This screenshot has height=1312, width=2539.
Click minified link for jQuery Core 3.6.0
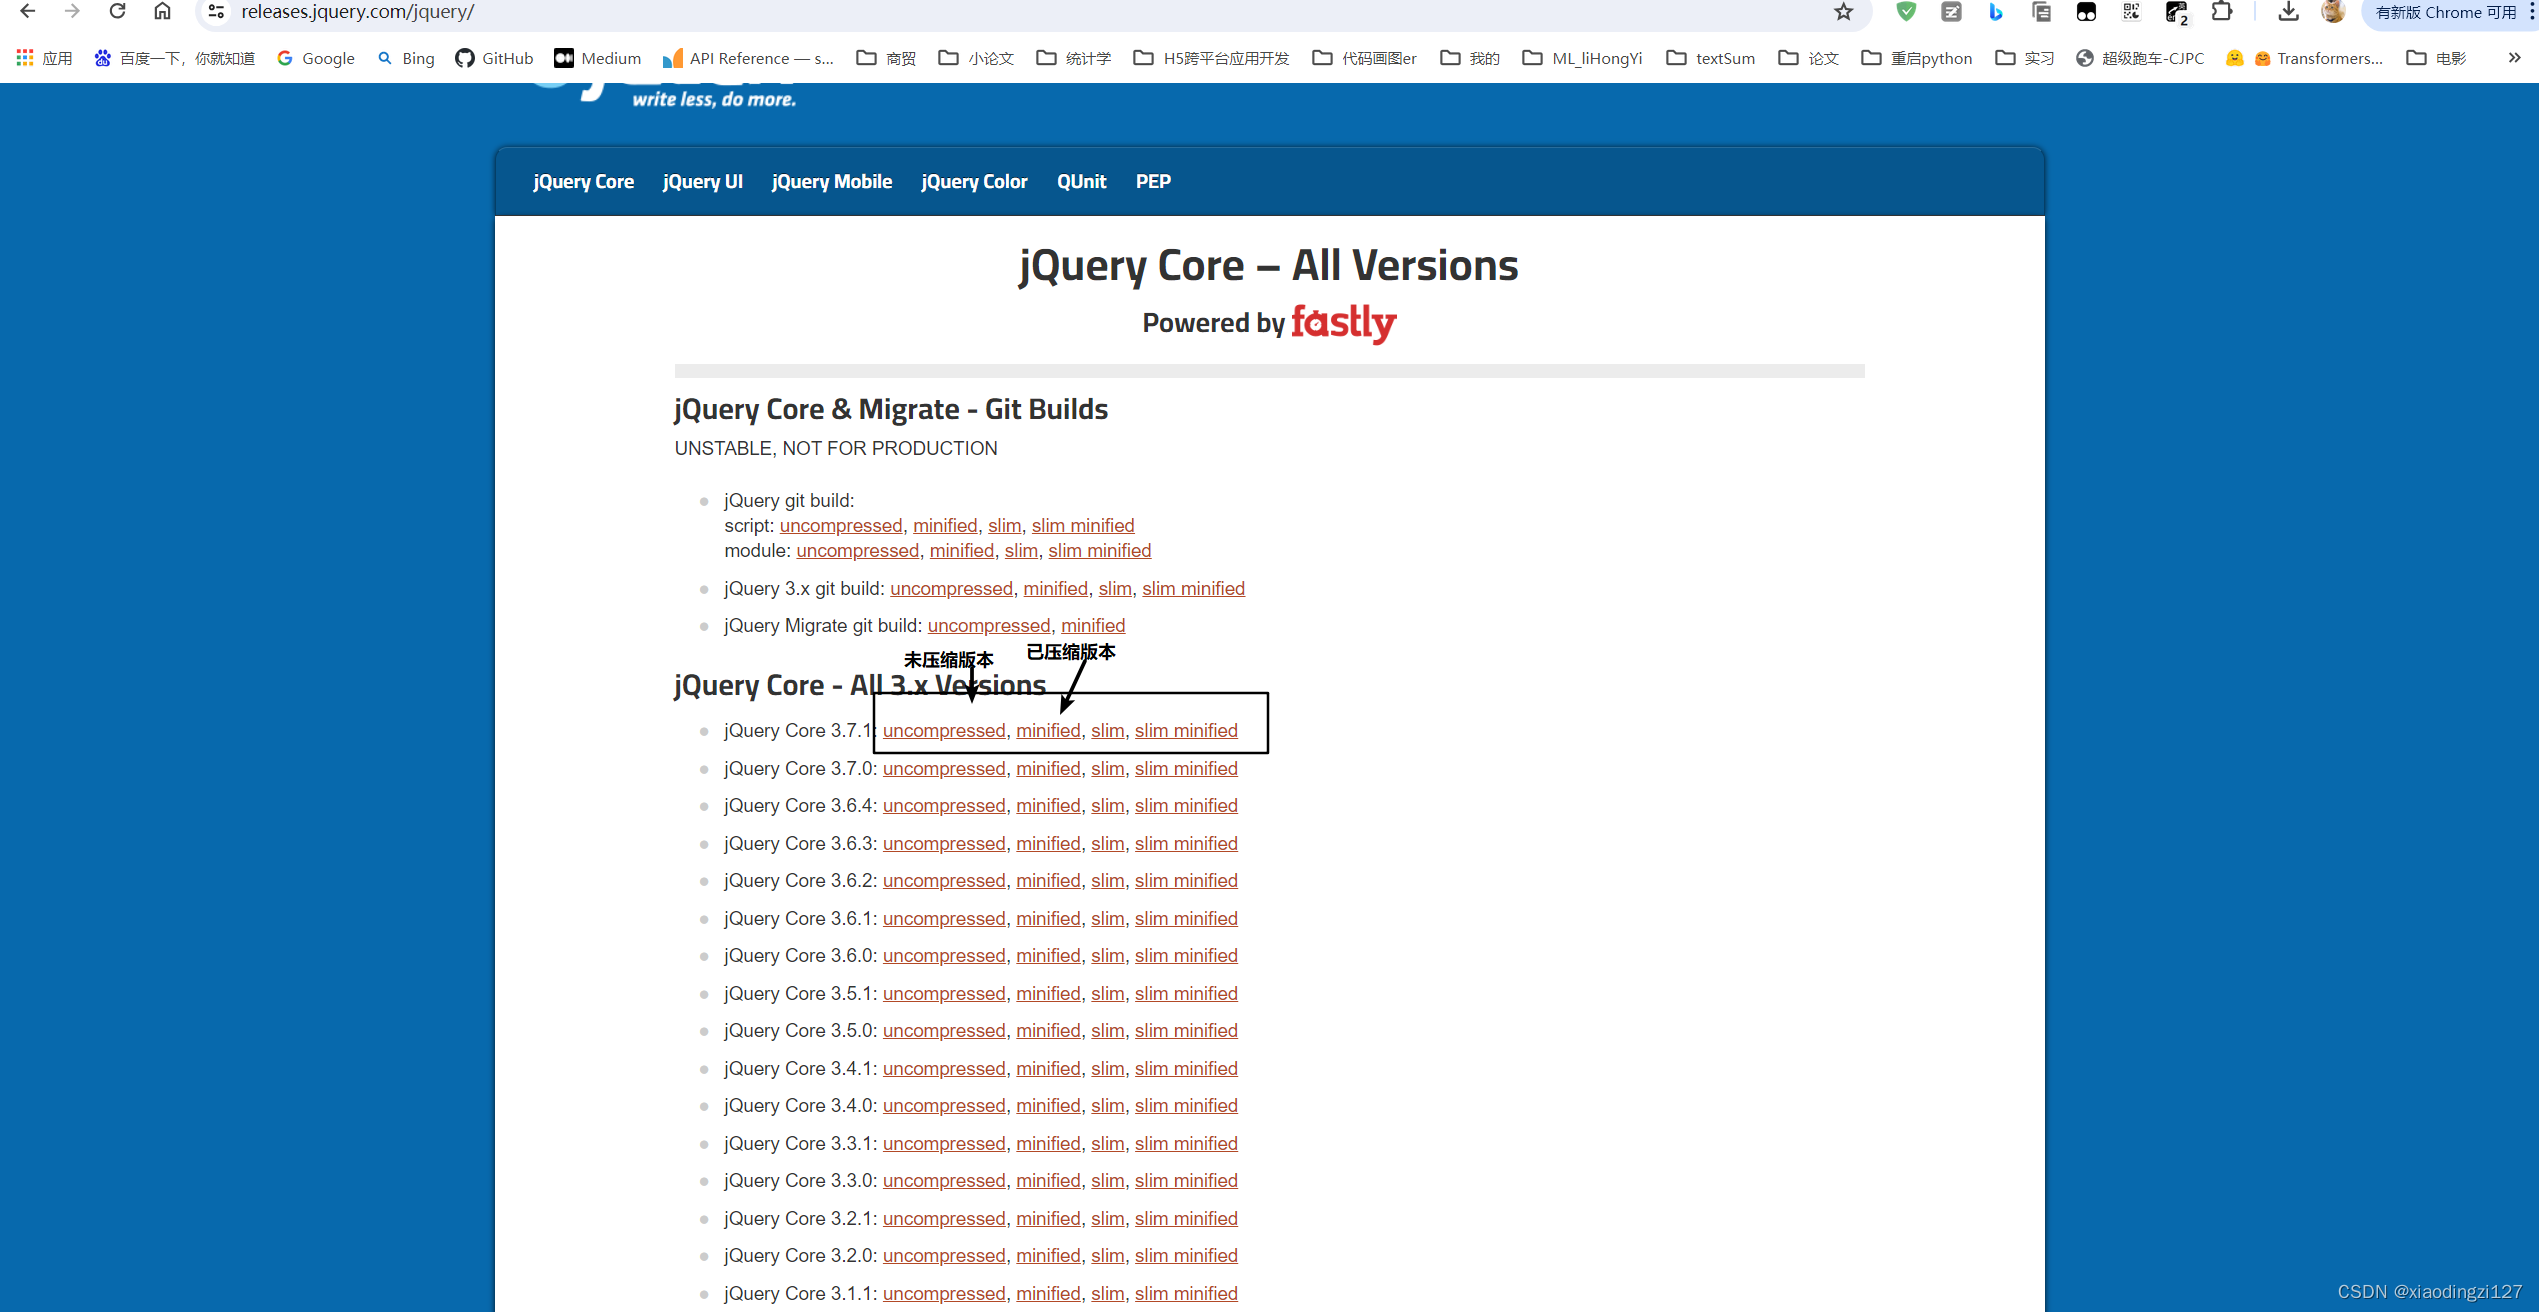[1047, 956]
